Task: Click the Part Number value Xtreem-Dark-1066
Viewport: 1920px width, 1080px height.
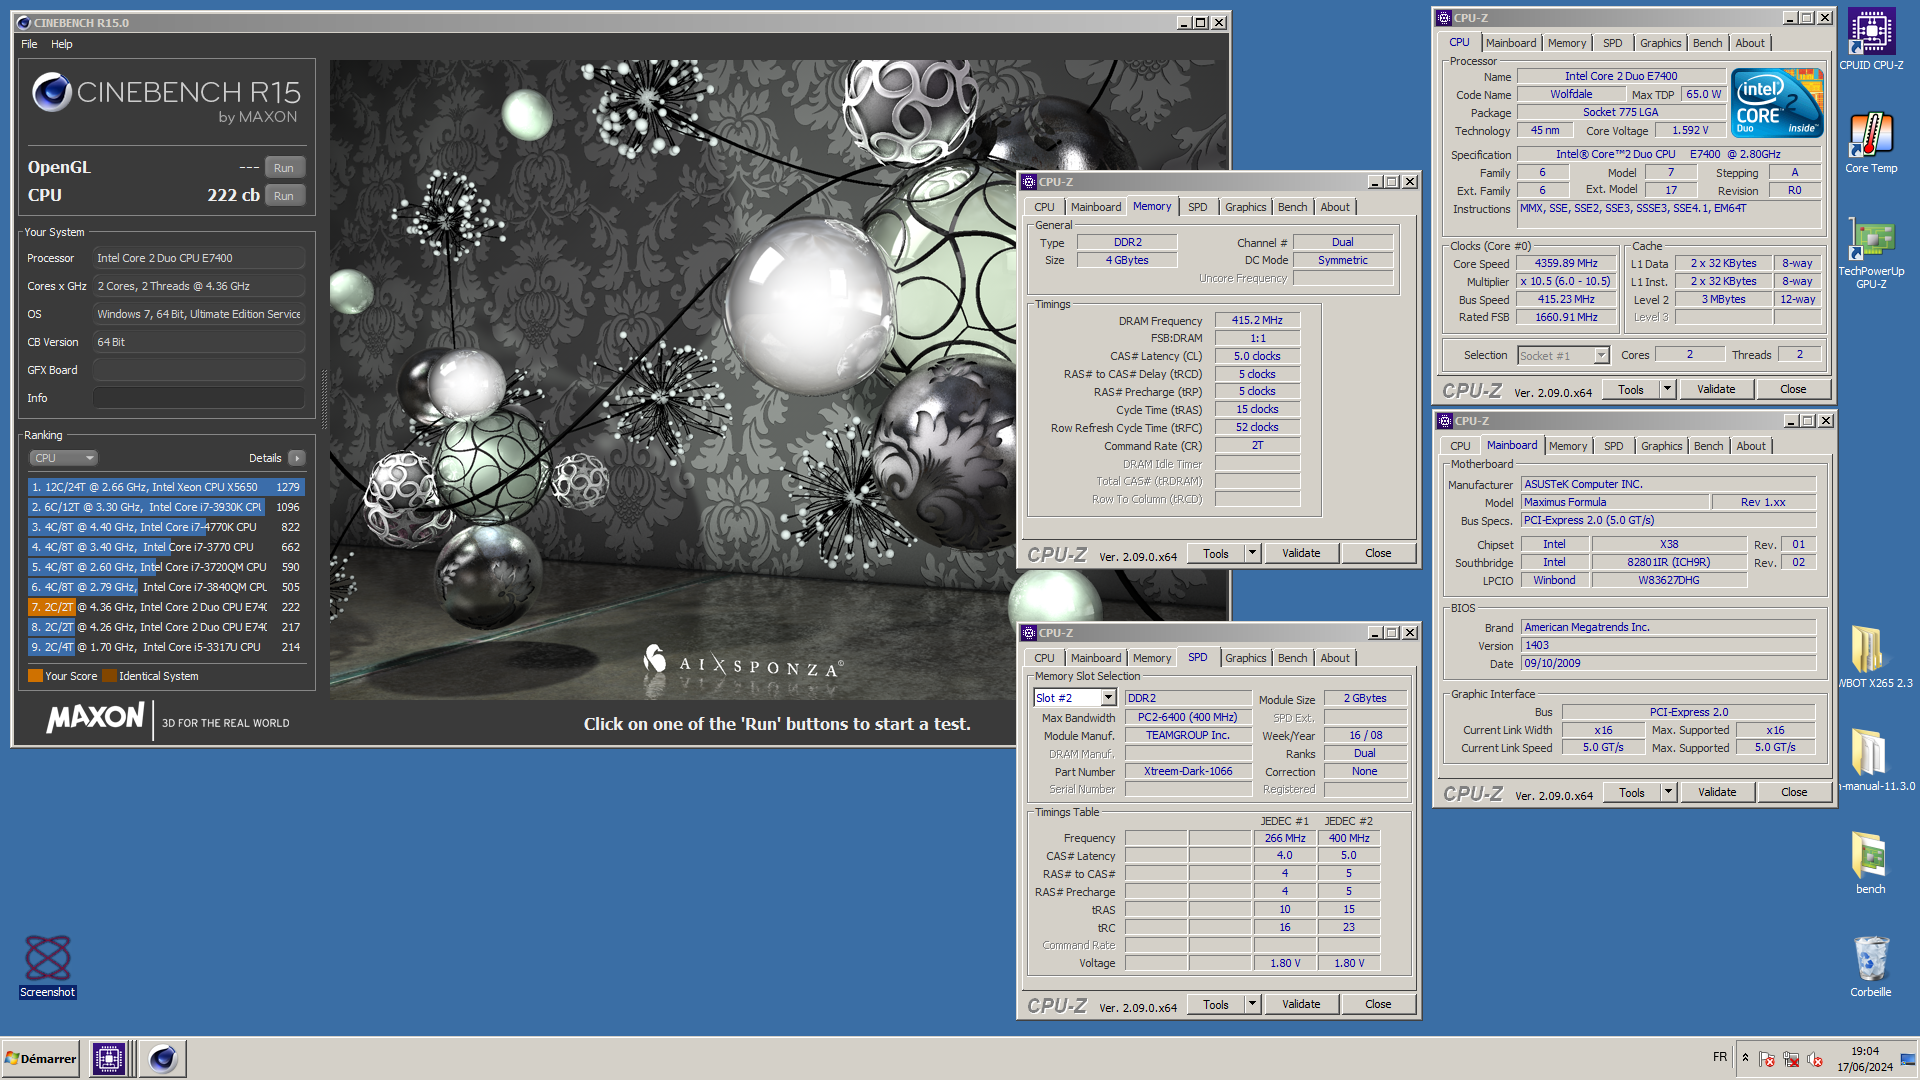Action: (1188, 771)
